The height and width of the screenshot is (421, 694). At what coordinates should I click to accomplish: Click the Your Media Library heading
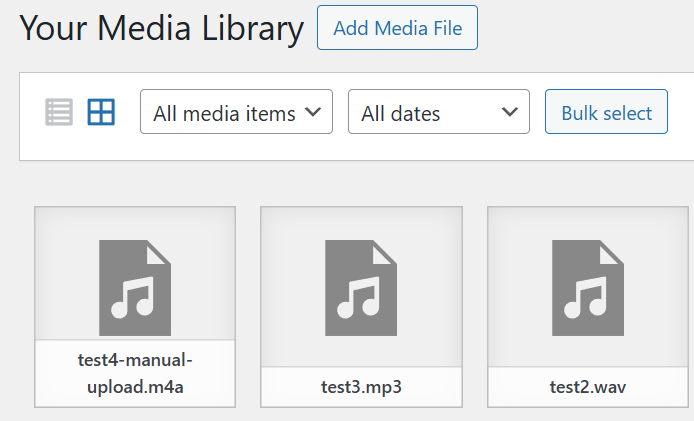[160, 28]
